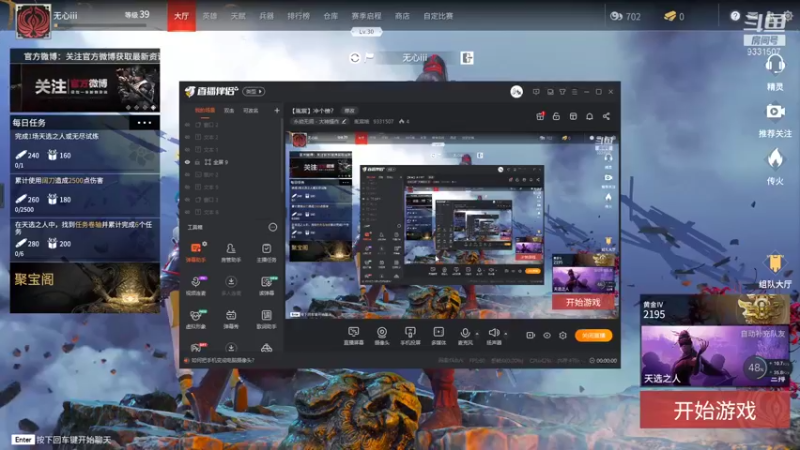Click the edit button beside the stream title

(349, 110)
